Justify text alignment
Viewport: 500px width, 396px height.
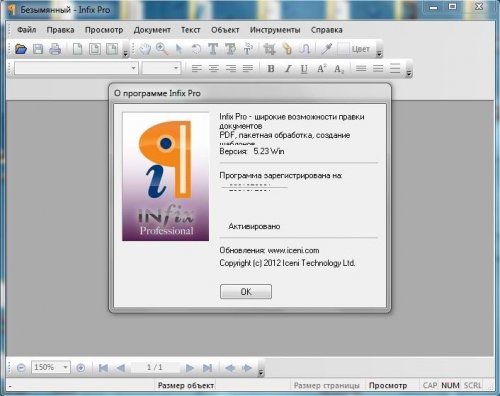point(248,69)
